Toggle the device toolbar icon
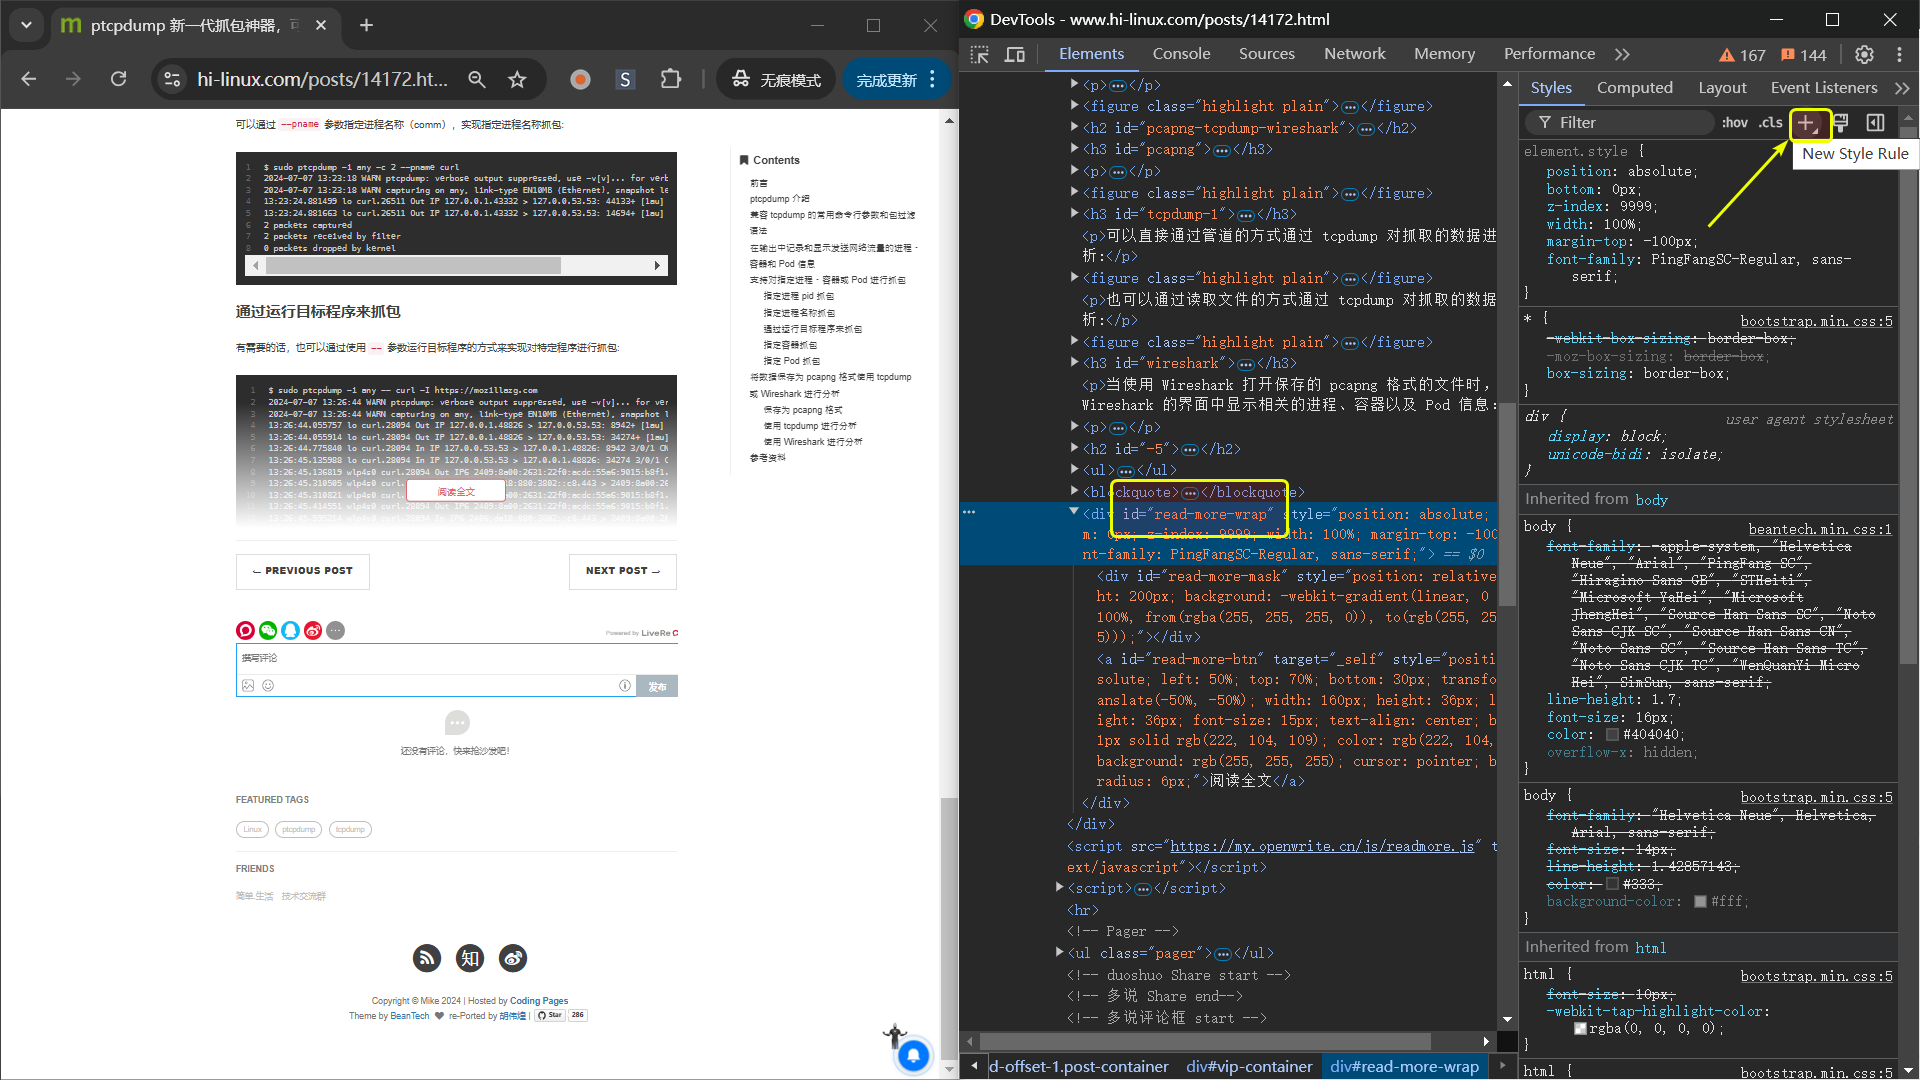The width and height of the screenshot is (1920, 1080). [1014, 55]
